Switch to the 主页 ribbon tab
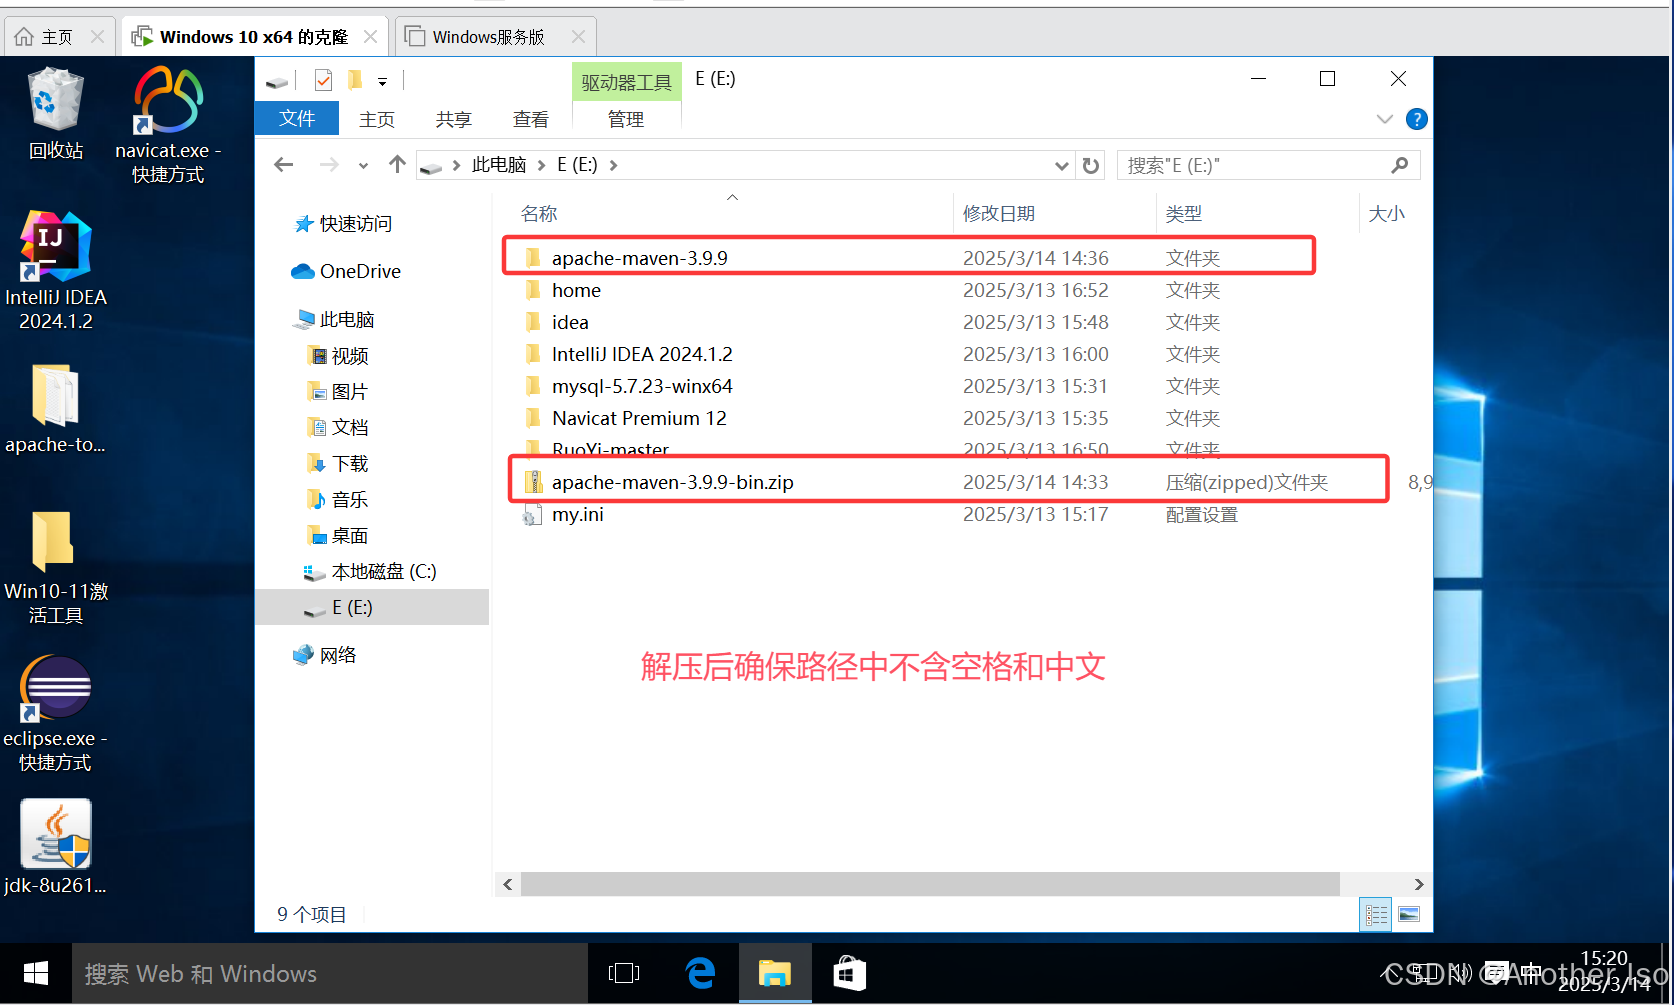The height and width of the screenshot is (1005, 1674). tap(377, 119)
